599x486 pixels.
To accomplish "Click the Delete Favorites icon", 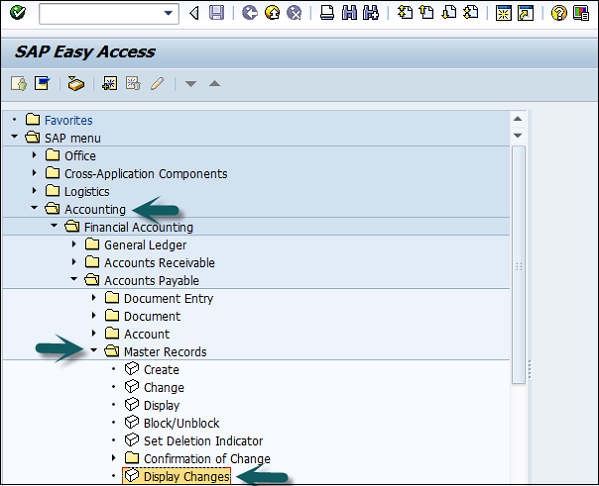I will tap(133, 83).
